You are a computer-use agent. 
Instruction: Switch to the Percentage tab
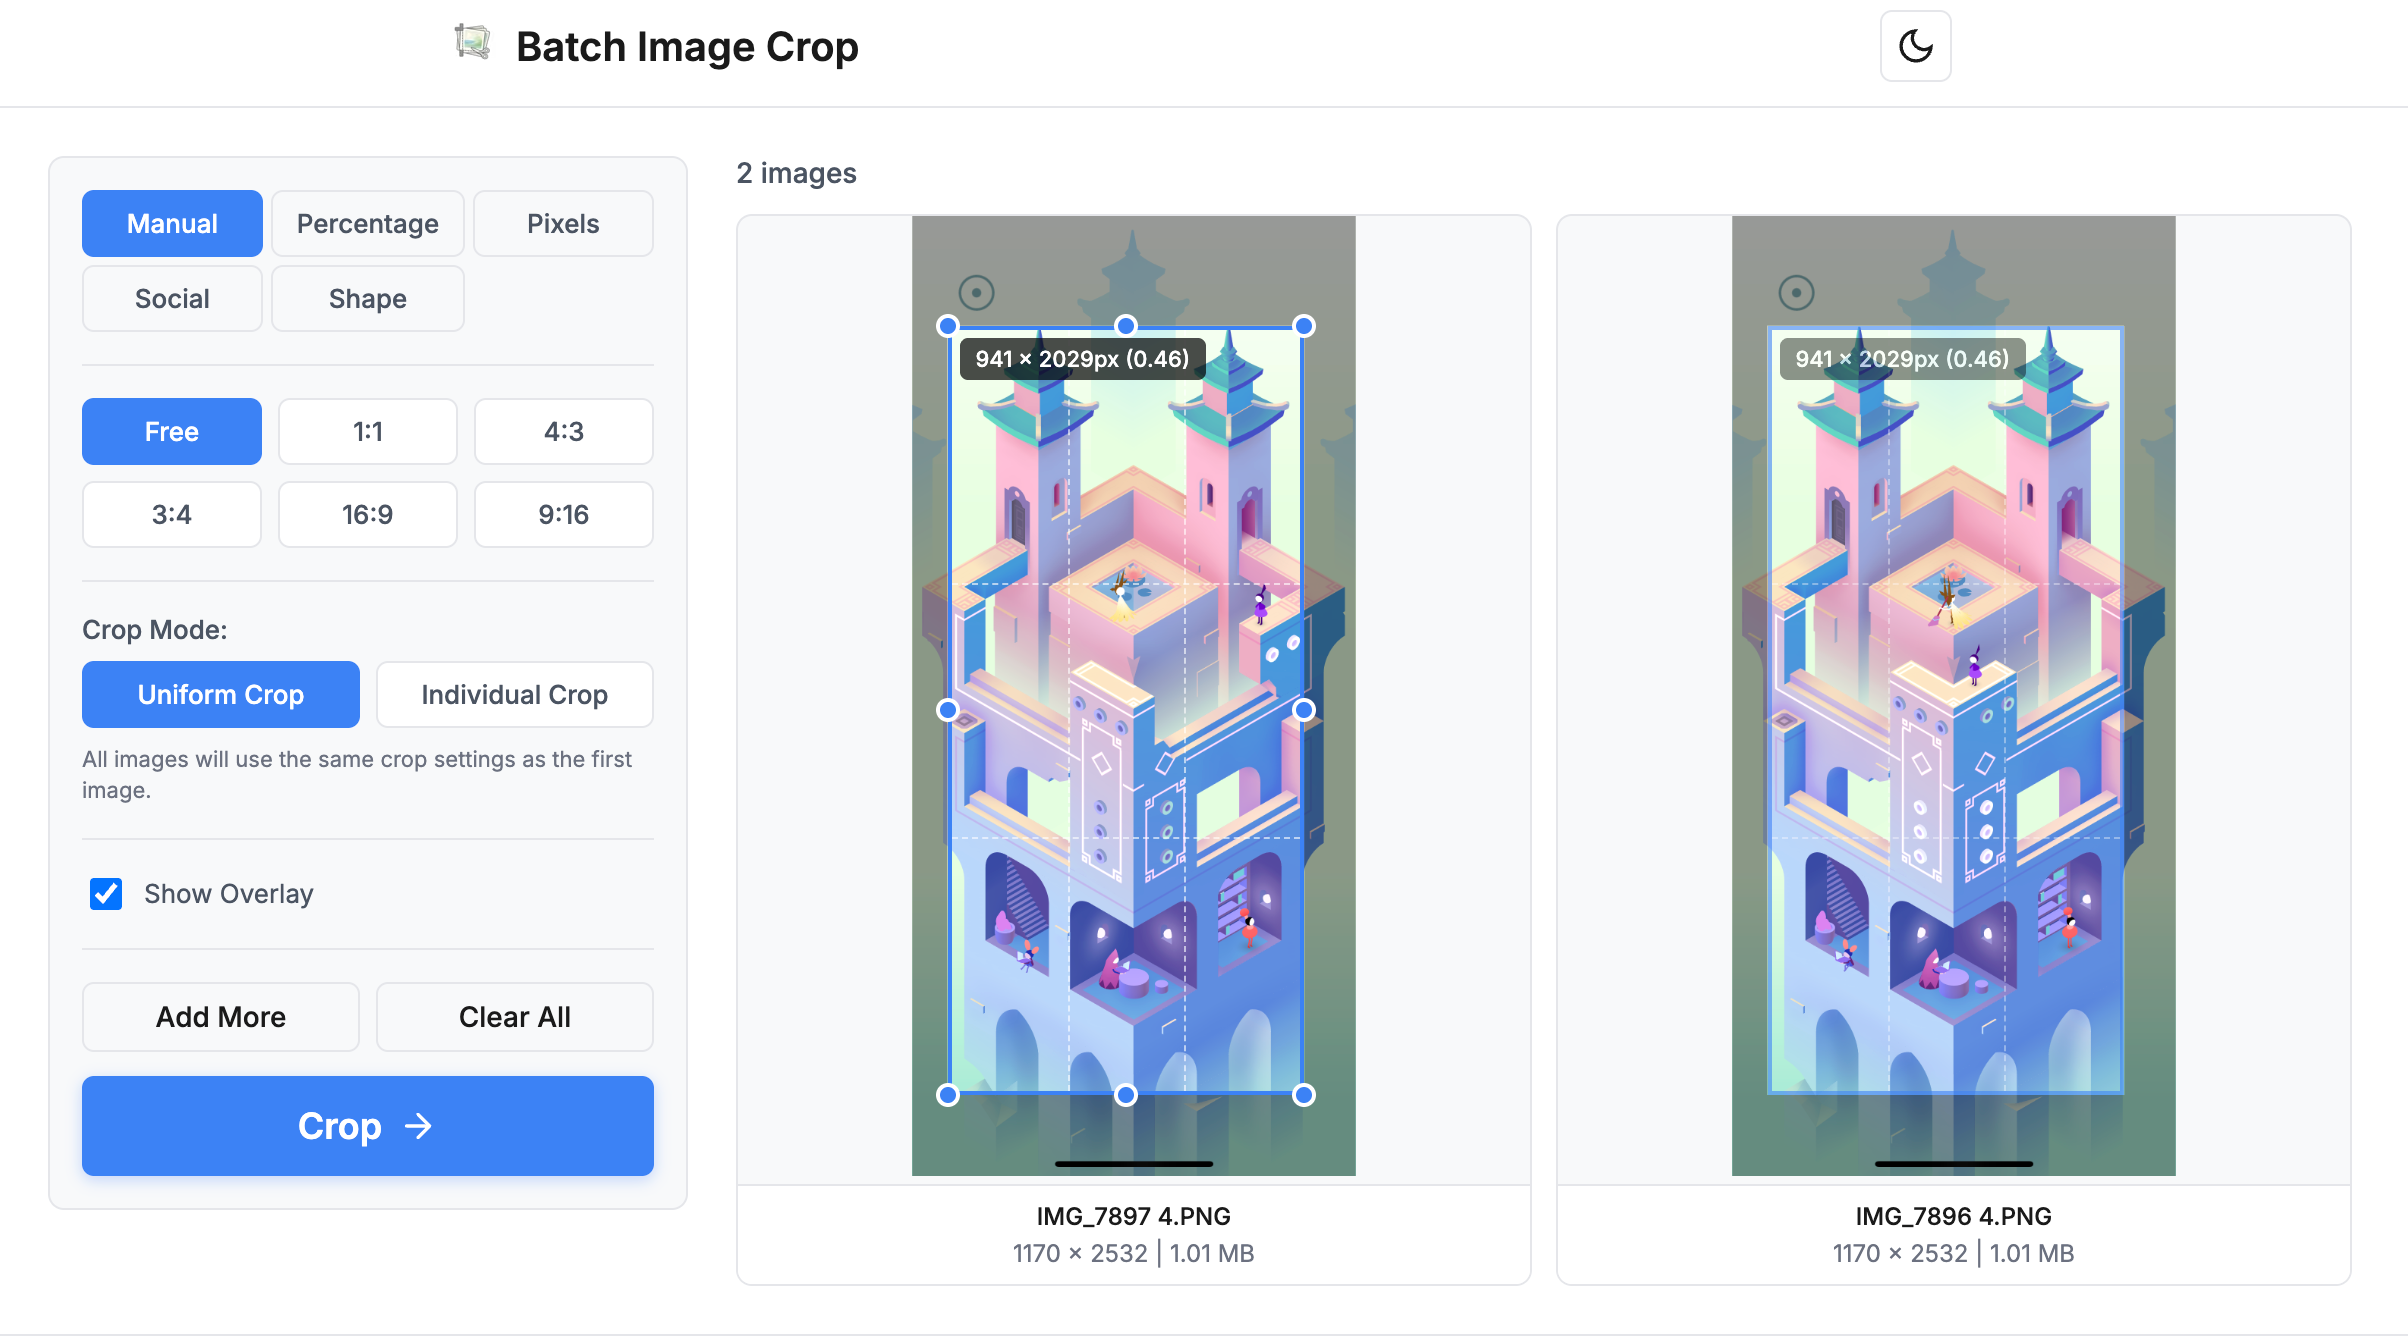coord(367,223)
